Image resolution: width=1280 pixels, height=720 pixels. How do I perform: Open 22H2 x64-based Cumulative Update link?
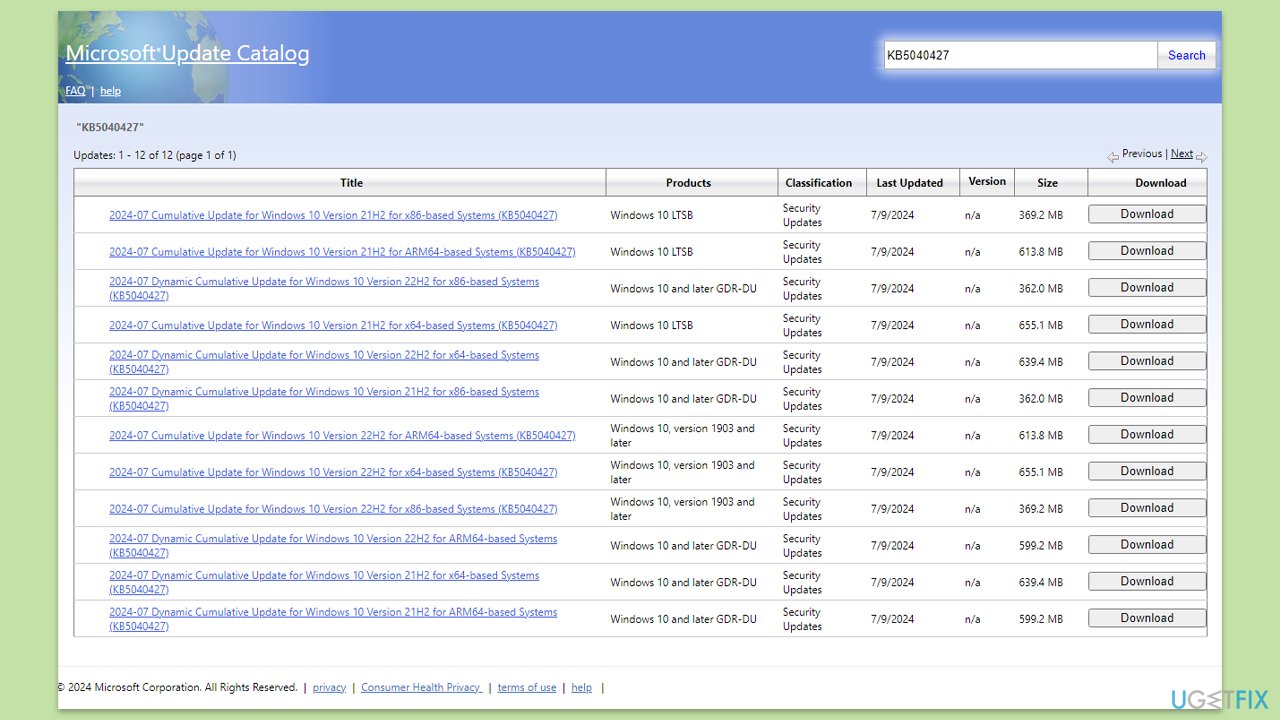[333, 472]
